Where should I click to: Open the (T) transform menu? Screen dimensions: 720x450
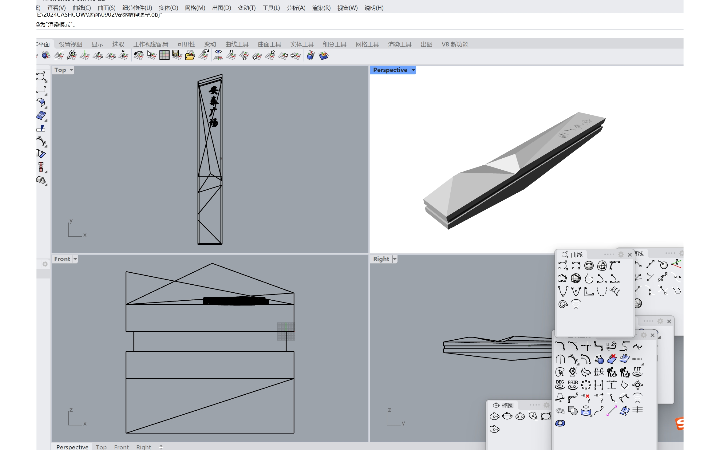tap(247, 8)
